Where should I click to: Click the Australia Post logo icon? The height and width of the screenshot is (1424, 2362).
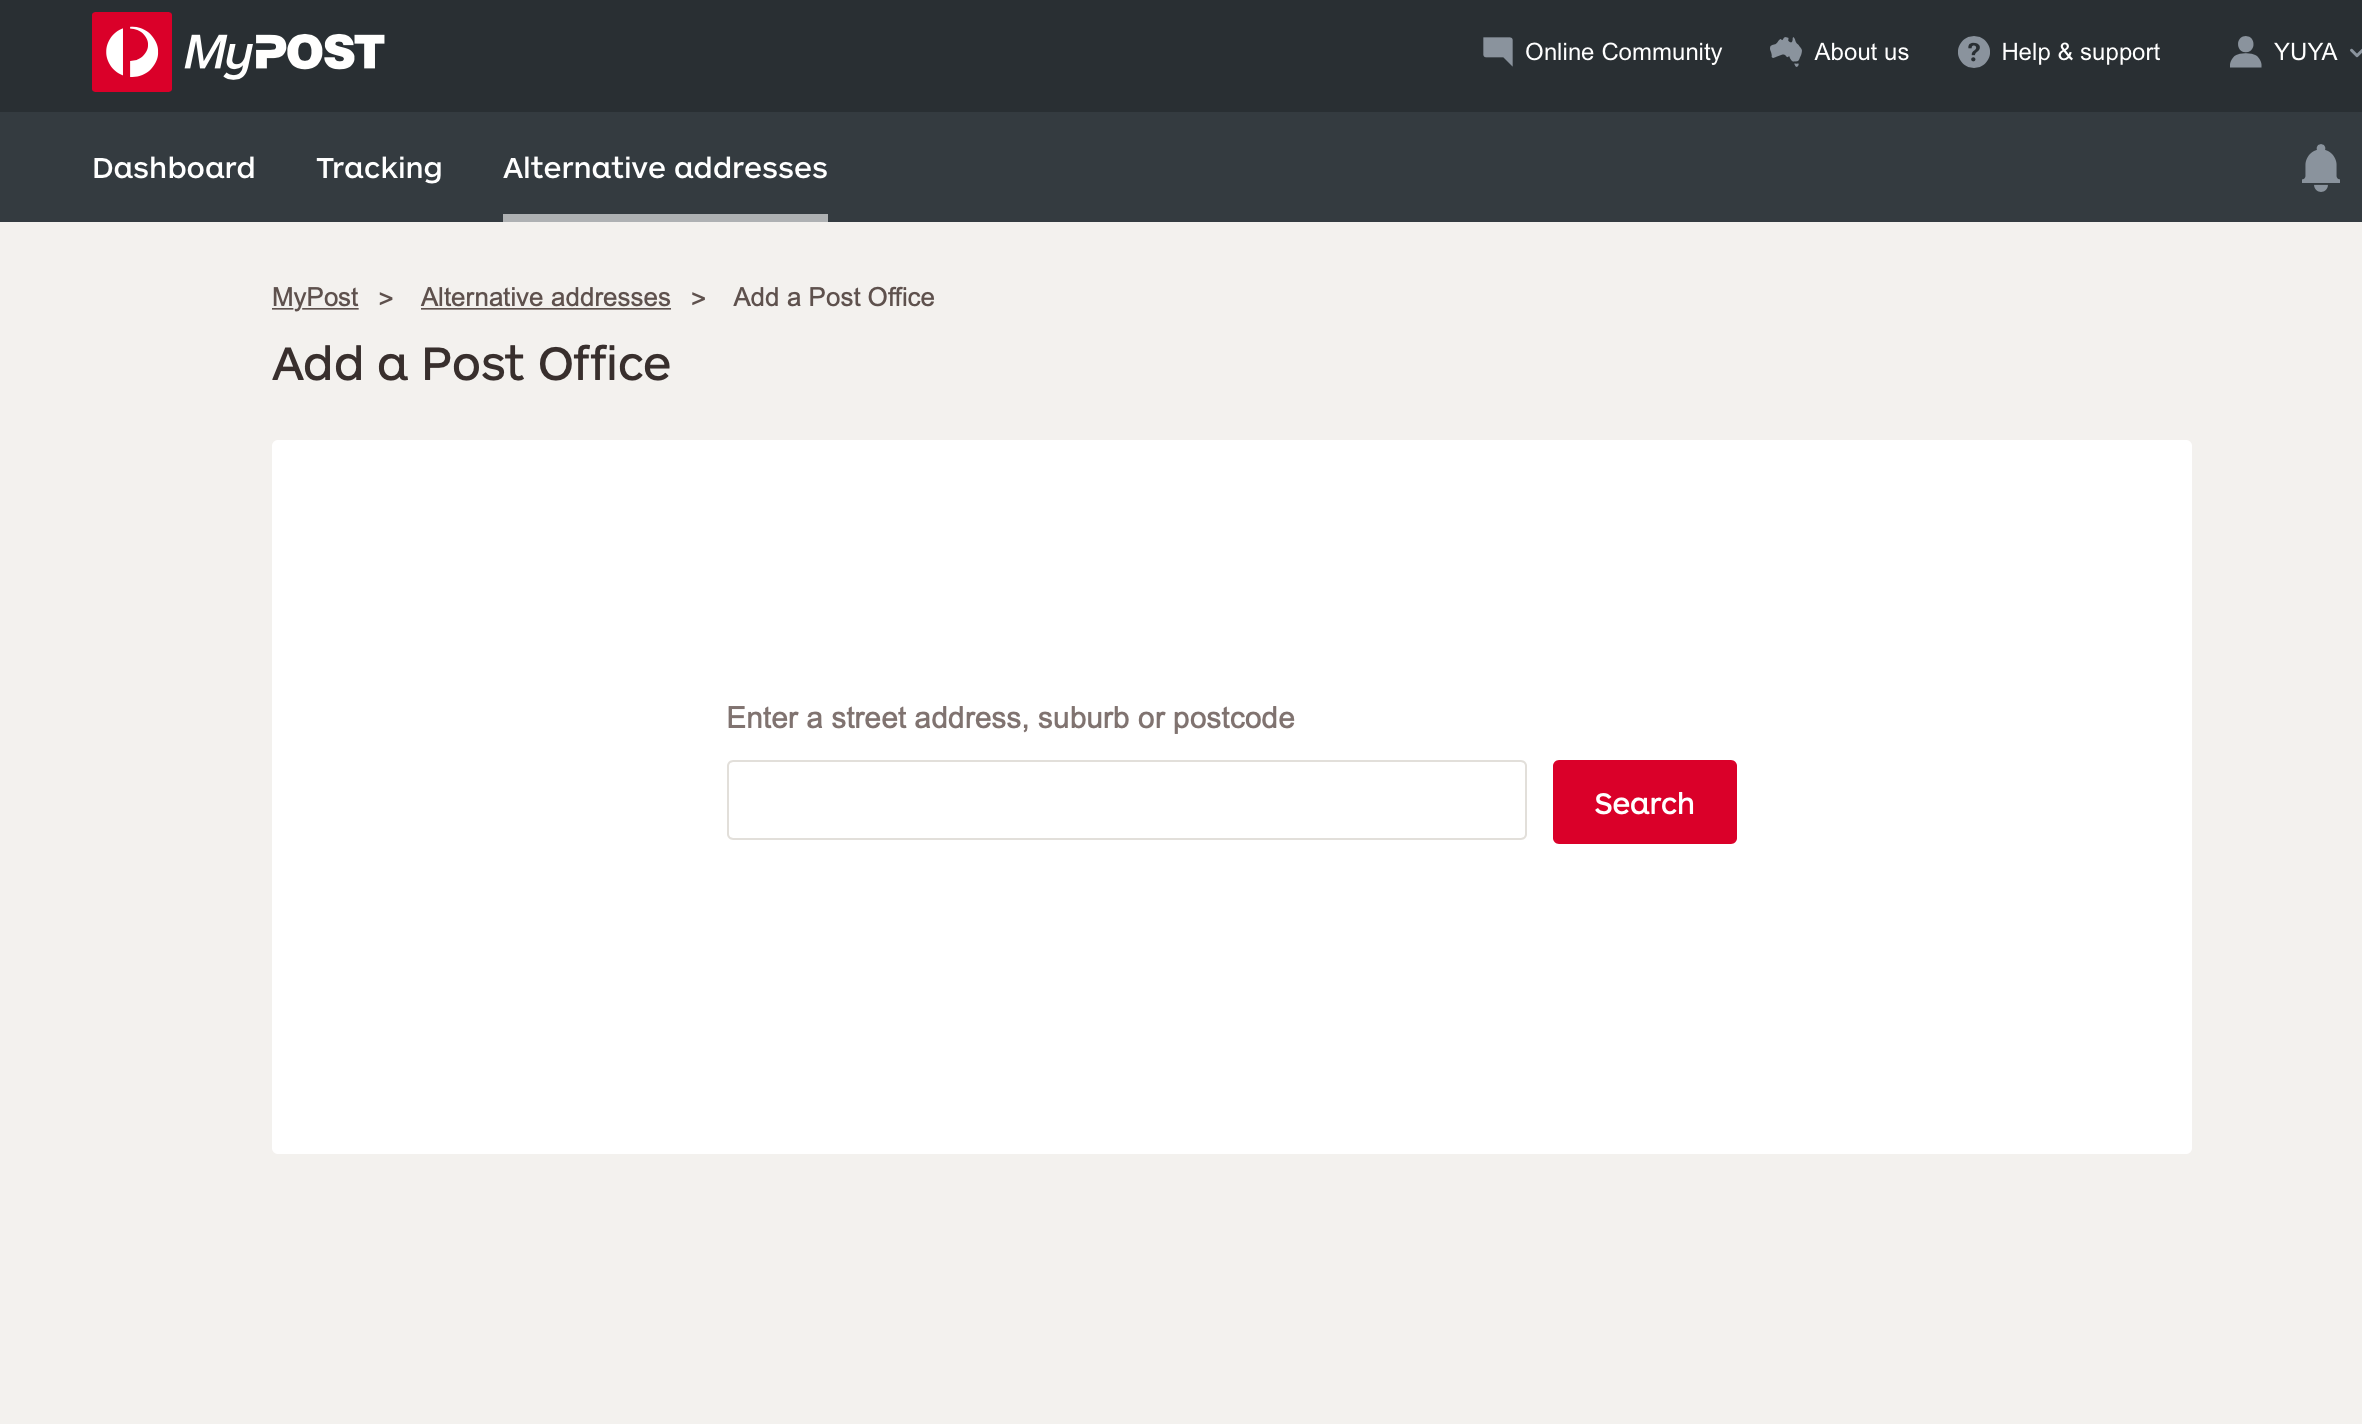pos(132,52)
